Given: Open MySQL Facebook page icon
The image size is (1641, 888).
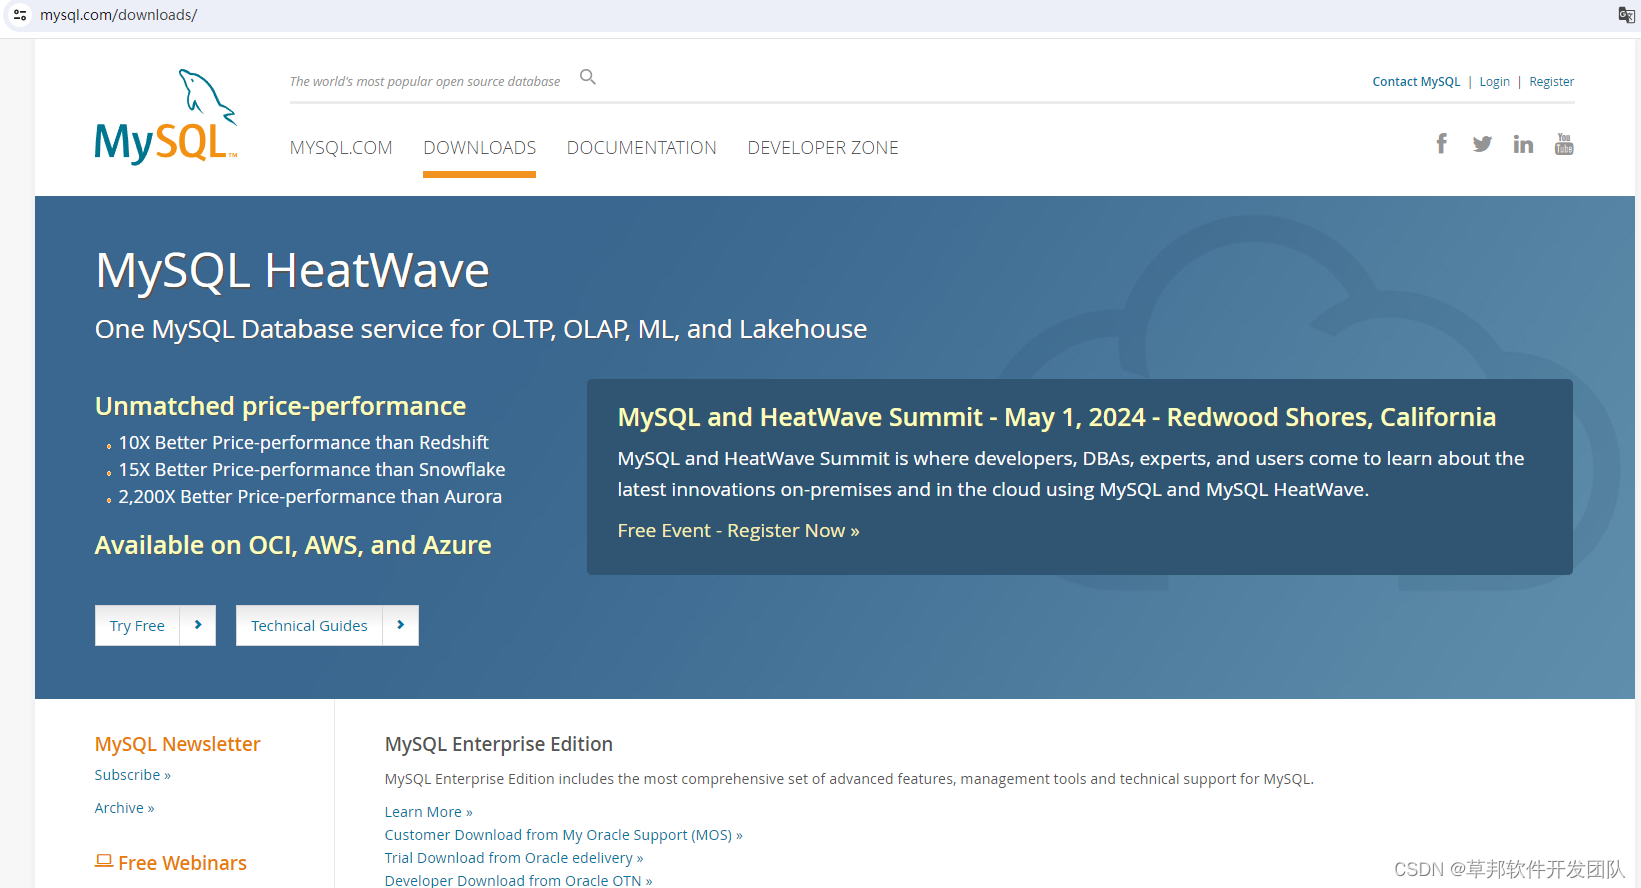Looking at the screenshot, I should pyautogui.click(x=1441, y=144).
